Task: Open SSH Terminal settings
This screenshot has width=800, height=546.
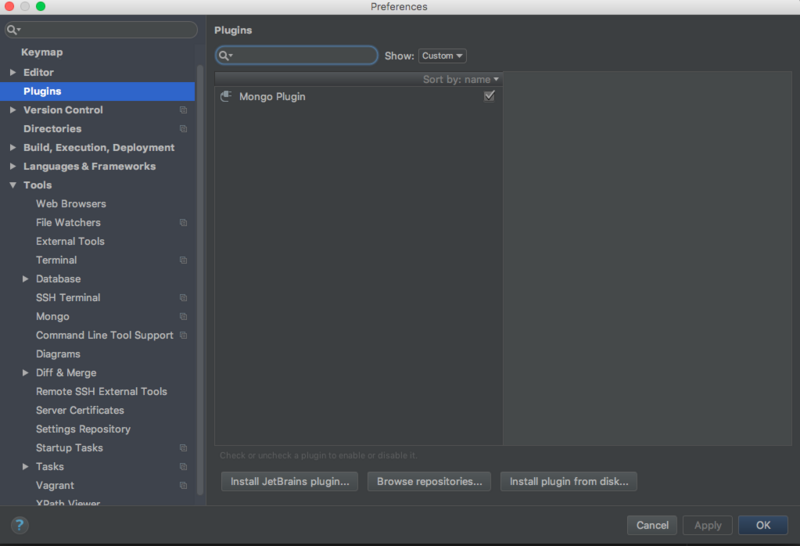Action: click(x=68, y=297)
